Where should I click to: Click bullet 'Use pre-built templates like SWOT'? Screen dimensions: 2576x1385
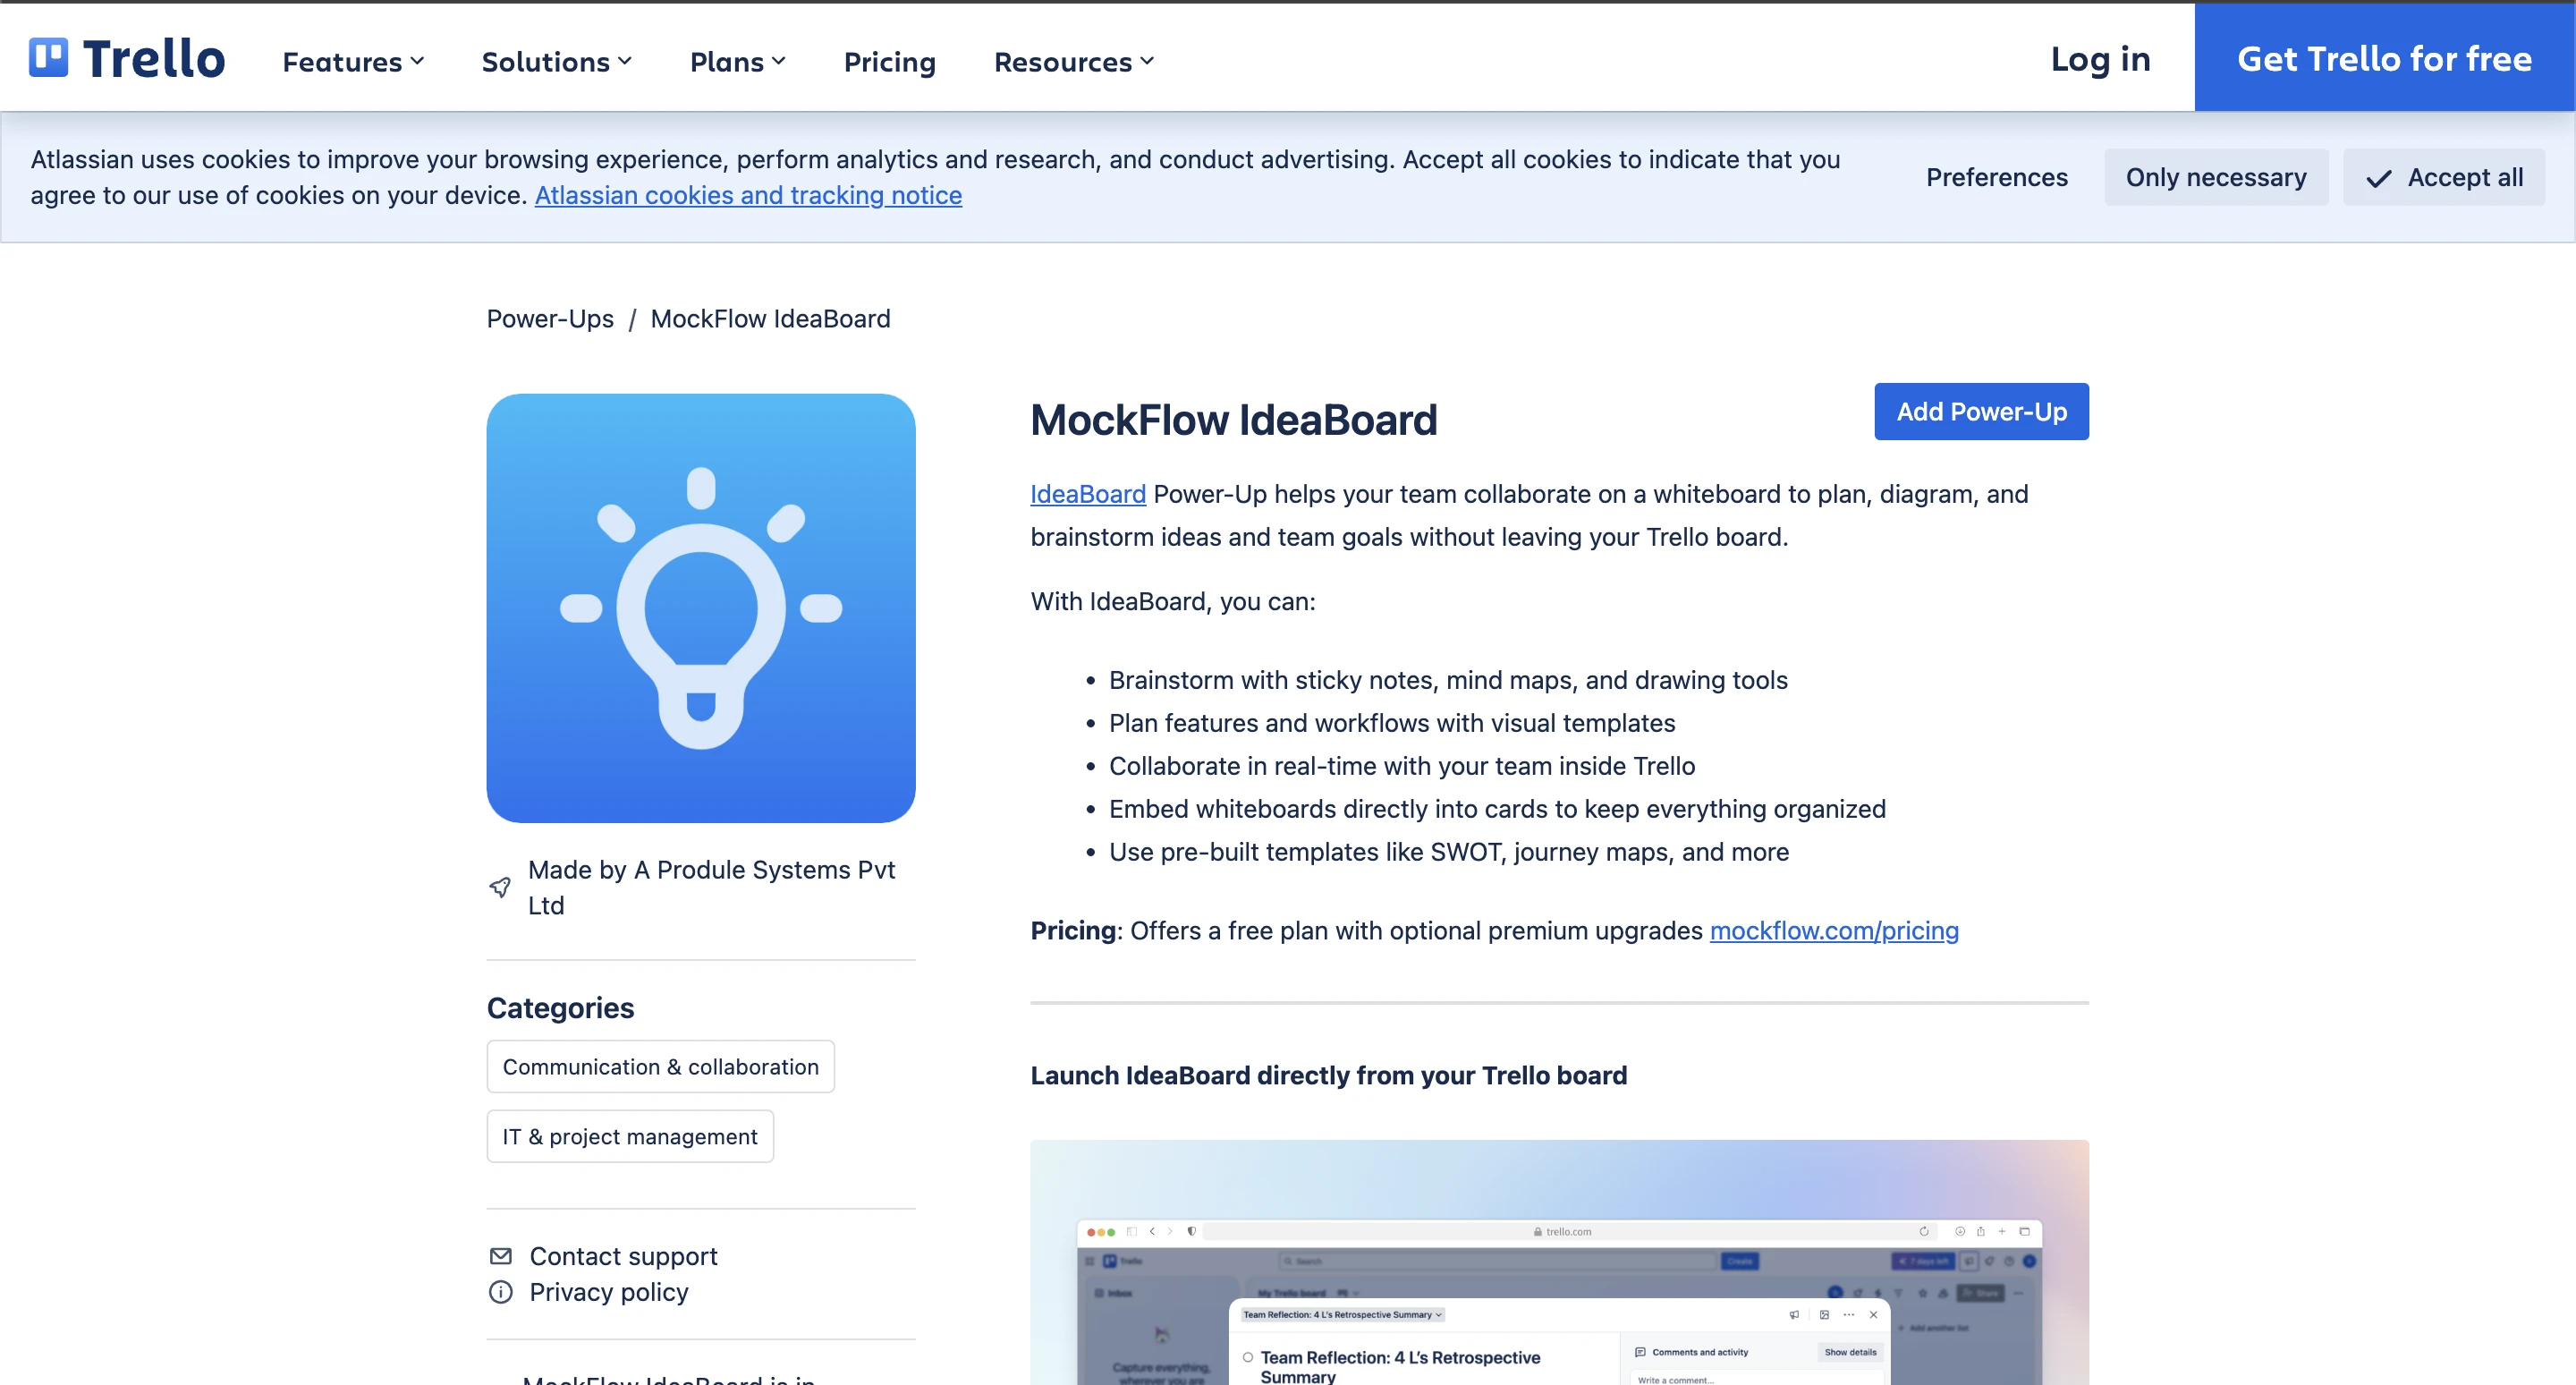(x=1449, y=852)
